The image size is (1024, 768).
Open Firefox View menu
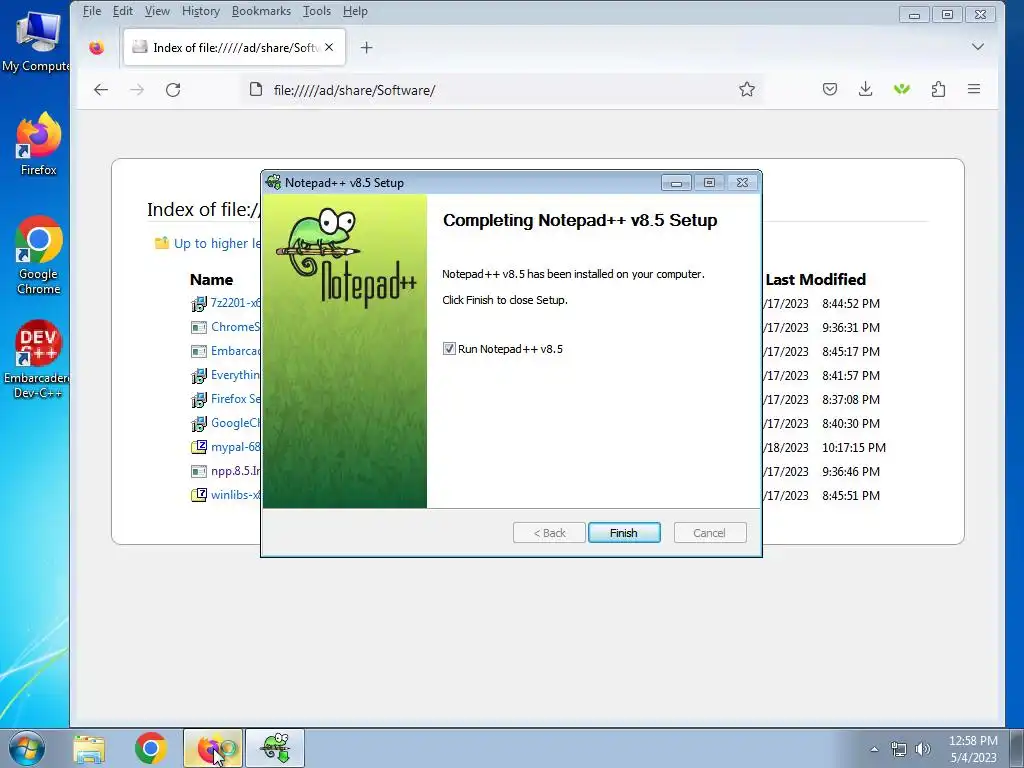tap(157, 11)
